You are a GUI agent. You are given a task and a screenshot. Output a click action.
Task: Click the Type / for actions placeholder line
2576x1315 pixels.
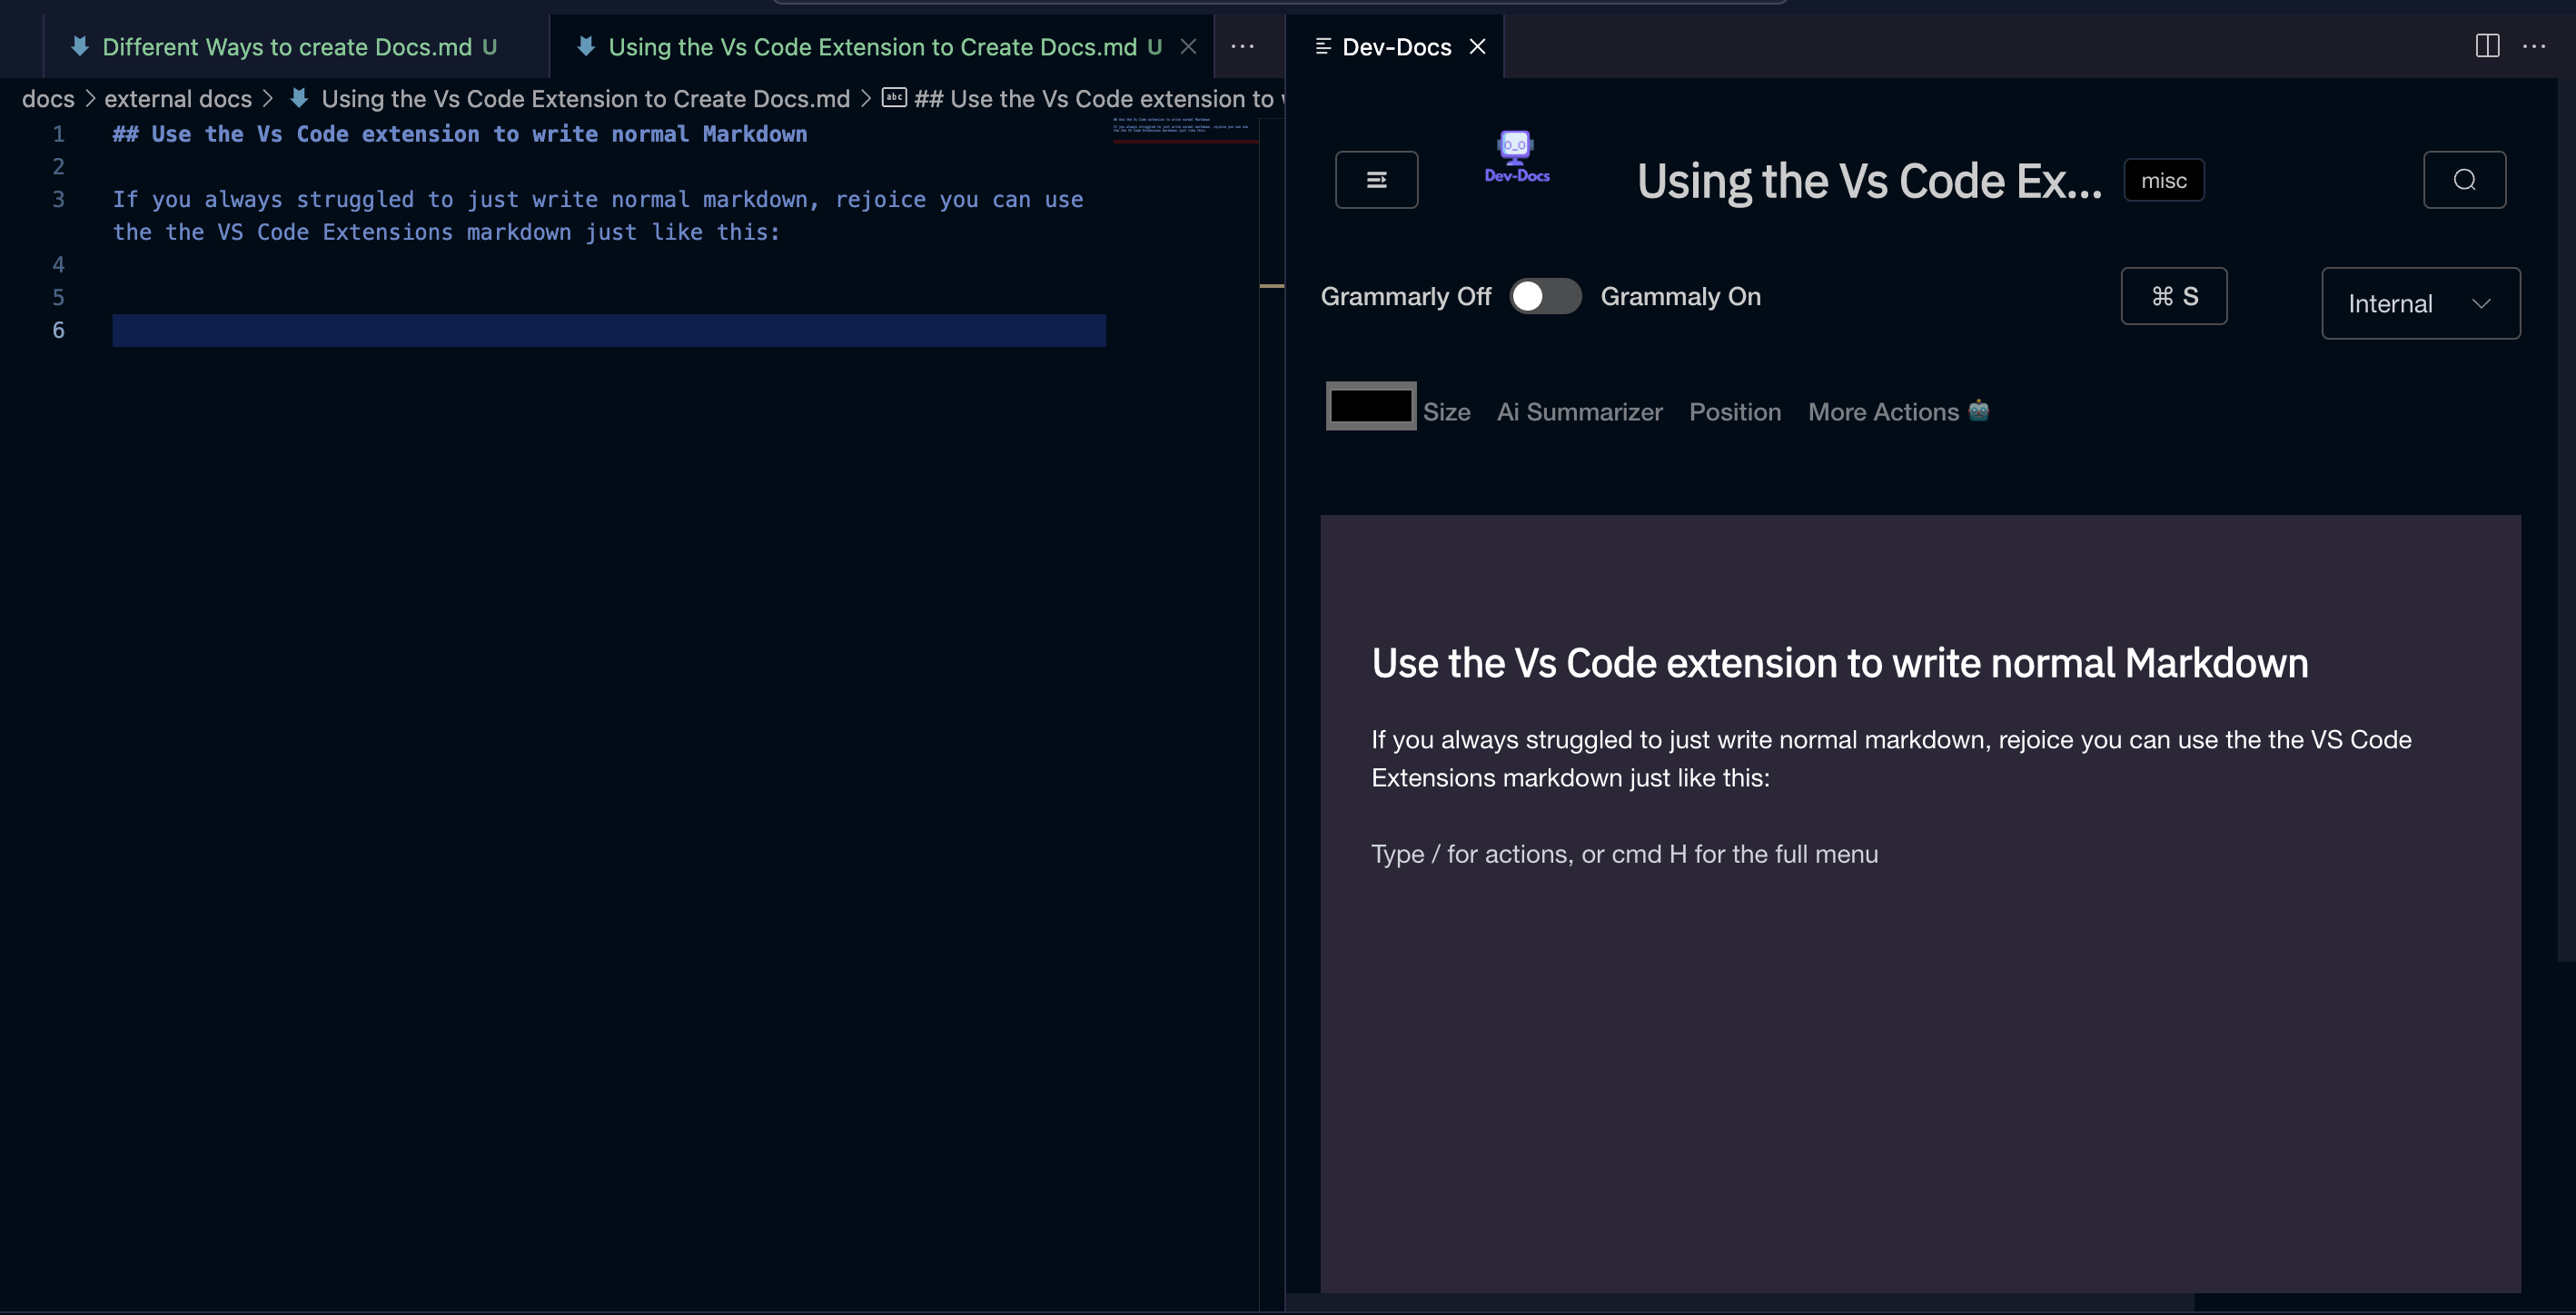click(1624, 854)
